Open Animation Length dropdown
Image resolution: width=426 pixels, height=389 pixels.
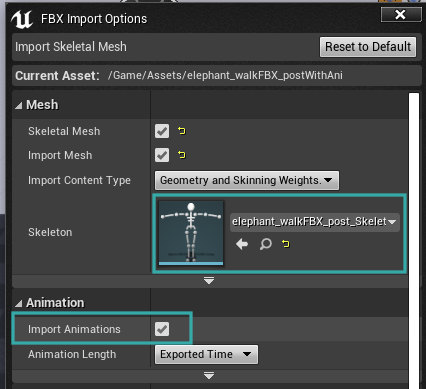coord(206,354)
